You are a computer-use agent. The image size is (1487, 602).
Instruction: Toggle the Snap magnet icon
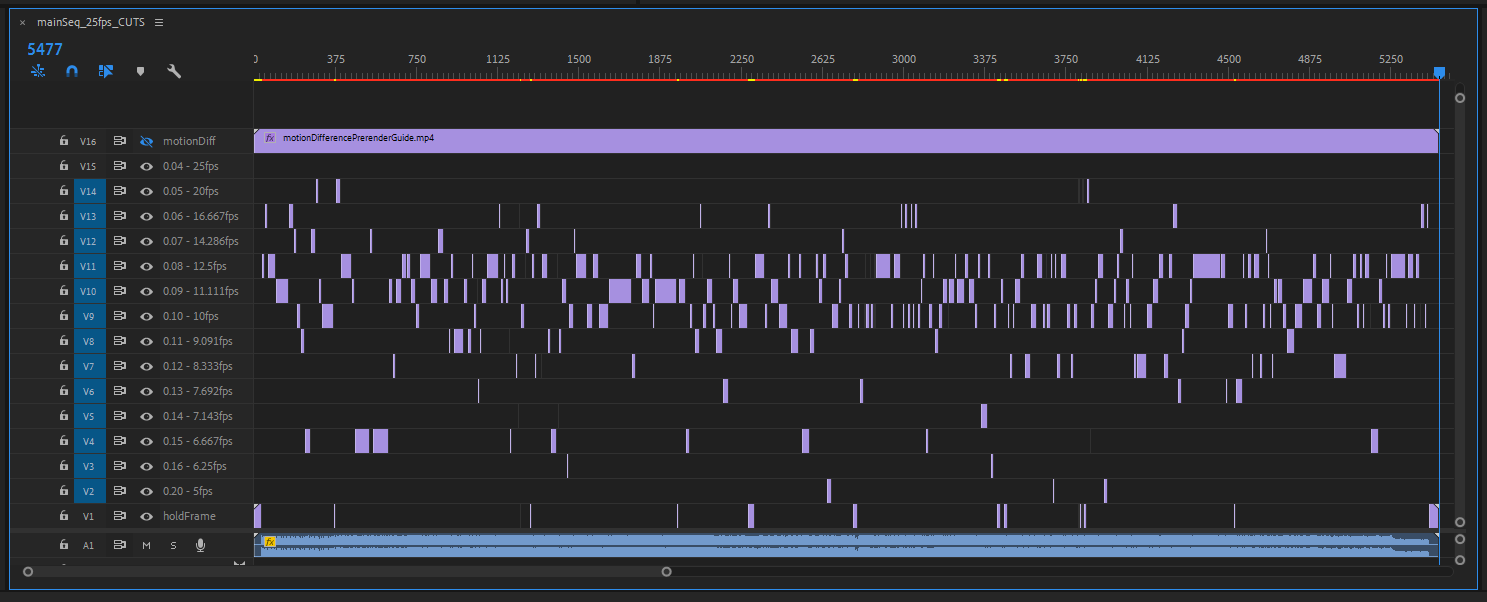pyautogui.click(x=72, y=71)
